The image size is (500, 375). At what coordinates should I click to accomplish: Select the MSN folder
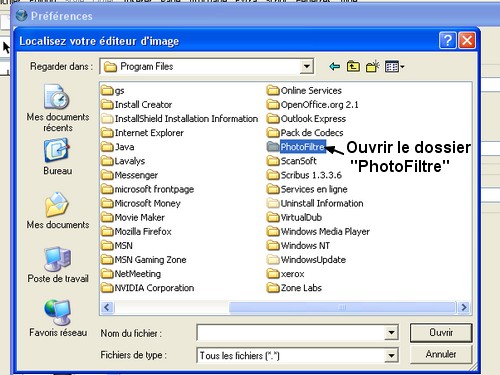coord(117,246)
